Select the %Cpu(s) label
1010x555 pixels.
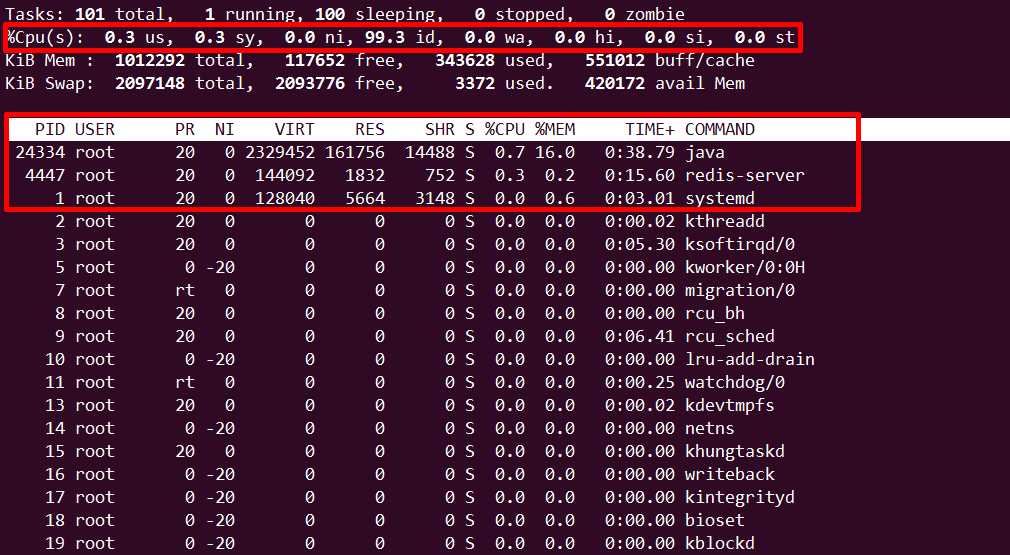(x=45, y=37)
